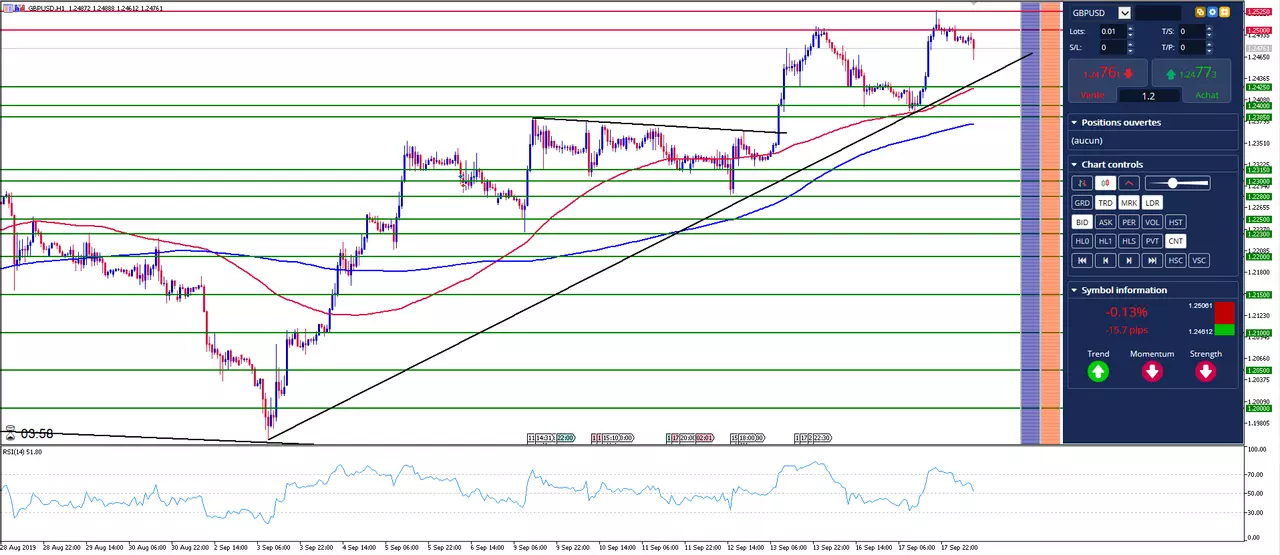Toggle the CNT countdown button
This screenshot has width=1280, height=555.
coord(1176,241)
